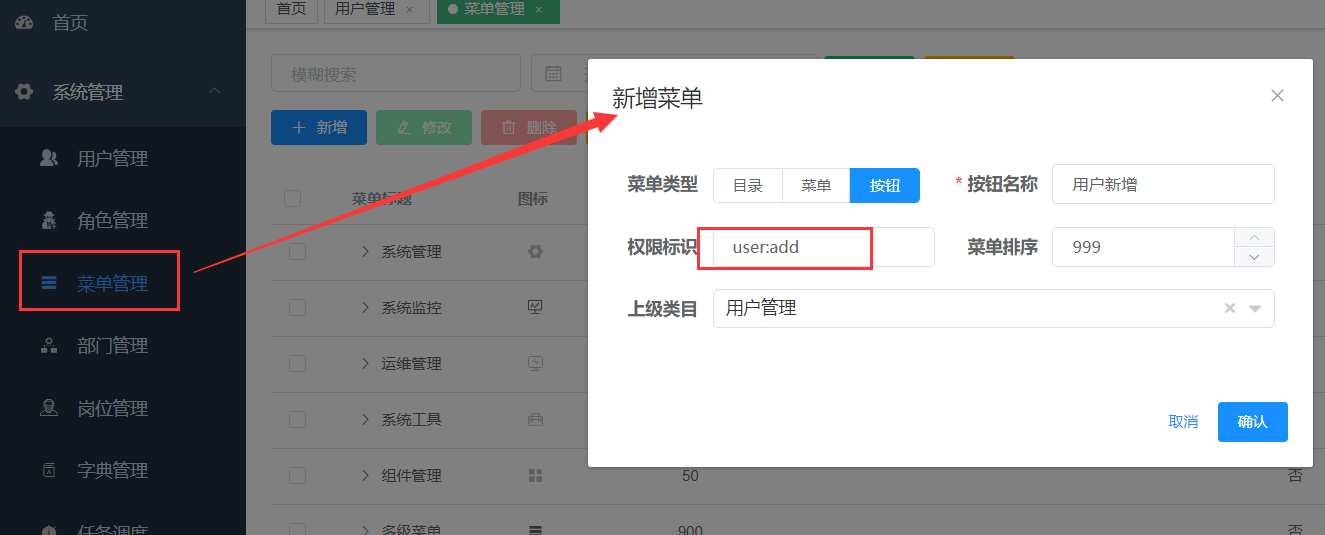Click the 确认 button

click(x=1252, y=422)
